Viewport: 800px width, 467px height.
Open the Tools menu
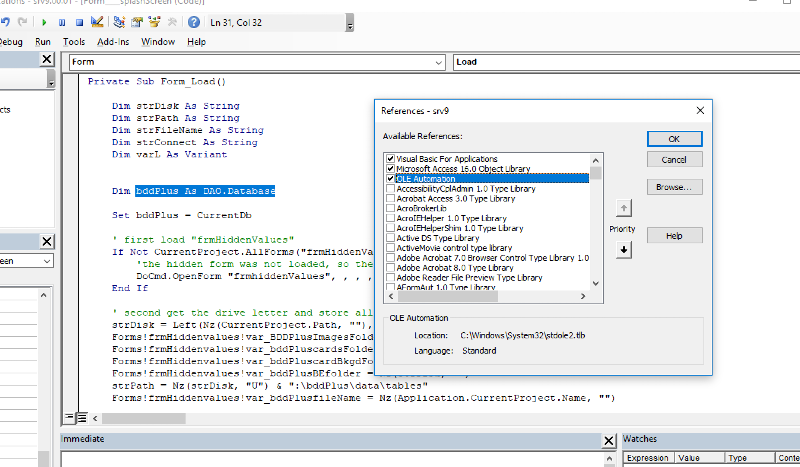pyautogui.click(x=74, y=42)
